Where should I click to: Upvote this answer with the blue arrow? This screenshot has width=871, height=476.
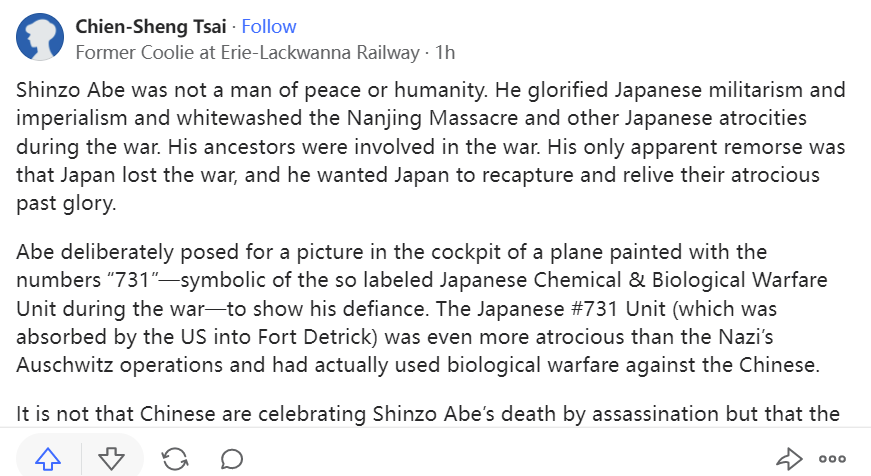48,458
